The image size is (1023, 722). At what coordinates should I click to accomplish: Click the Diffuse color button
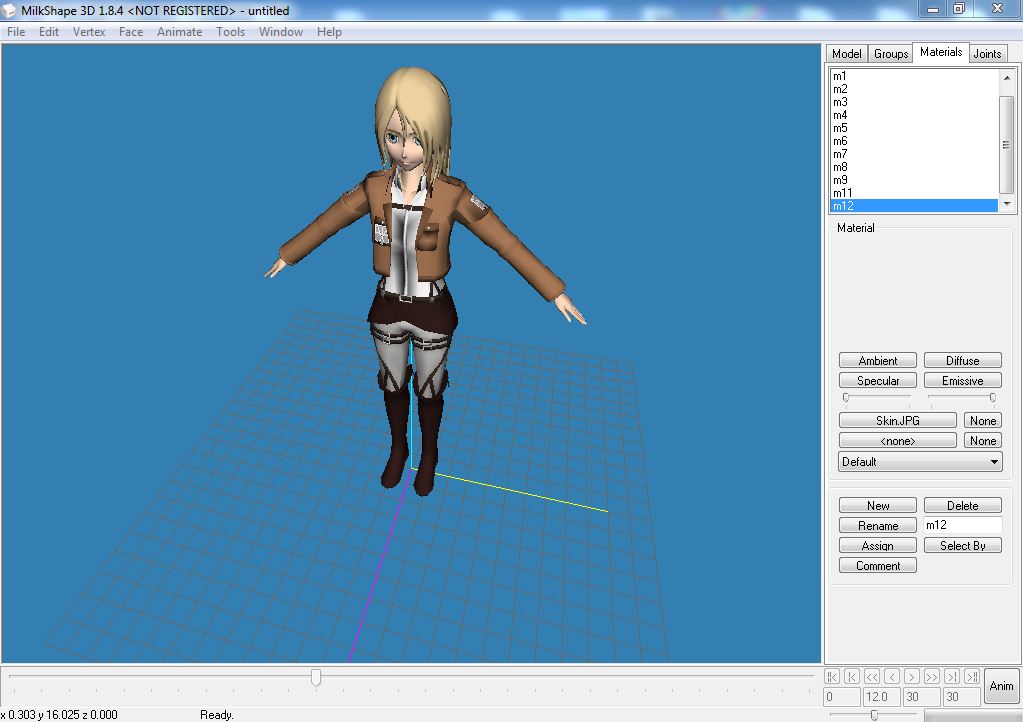(962, 361)
